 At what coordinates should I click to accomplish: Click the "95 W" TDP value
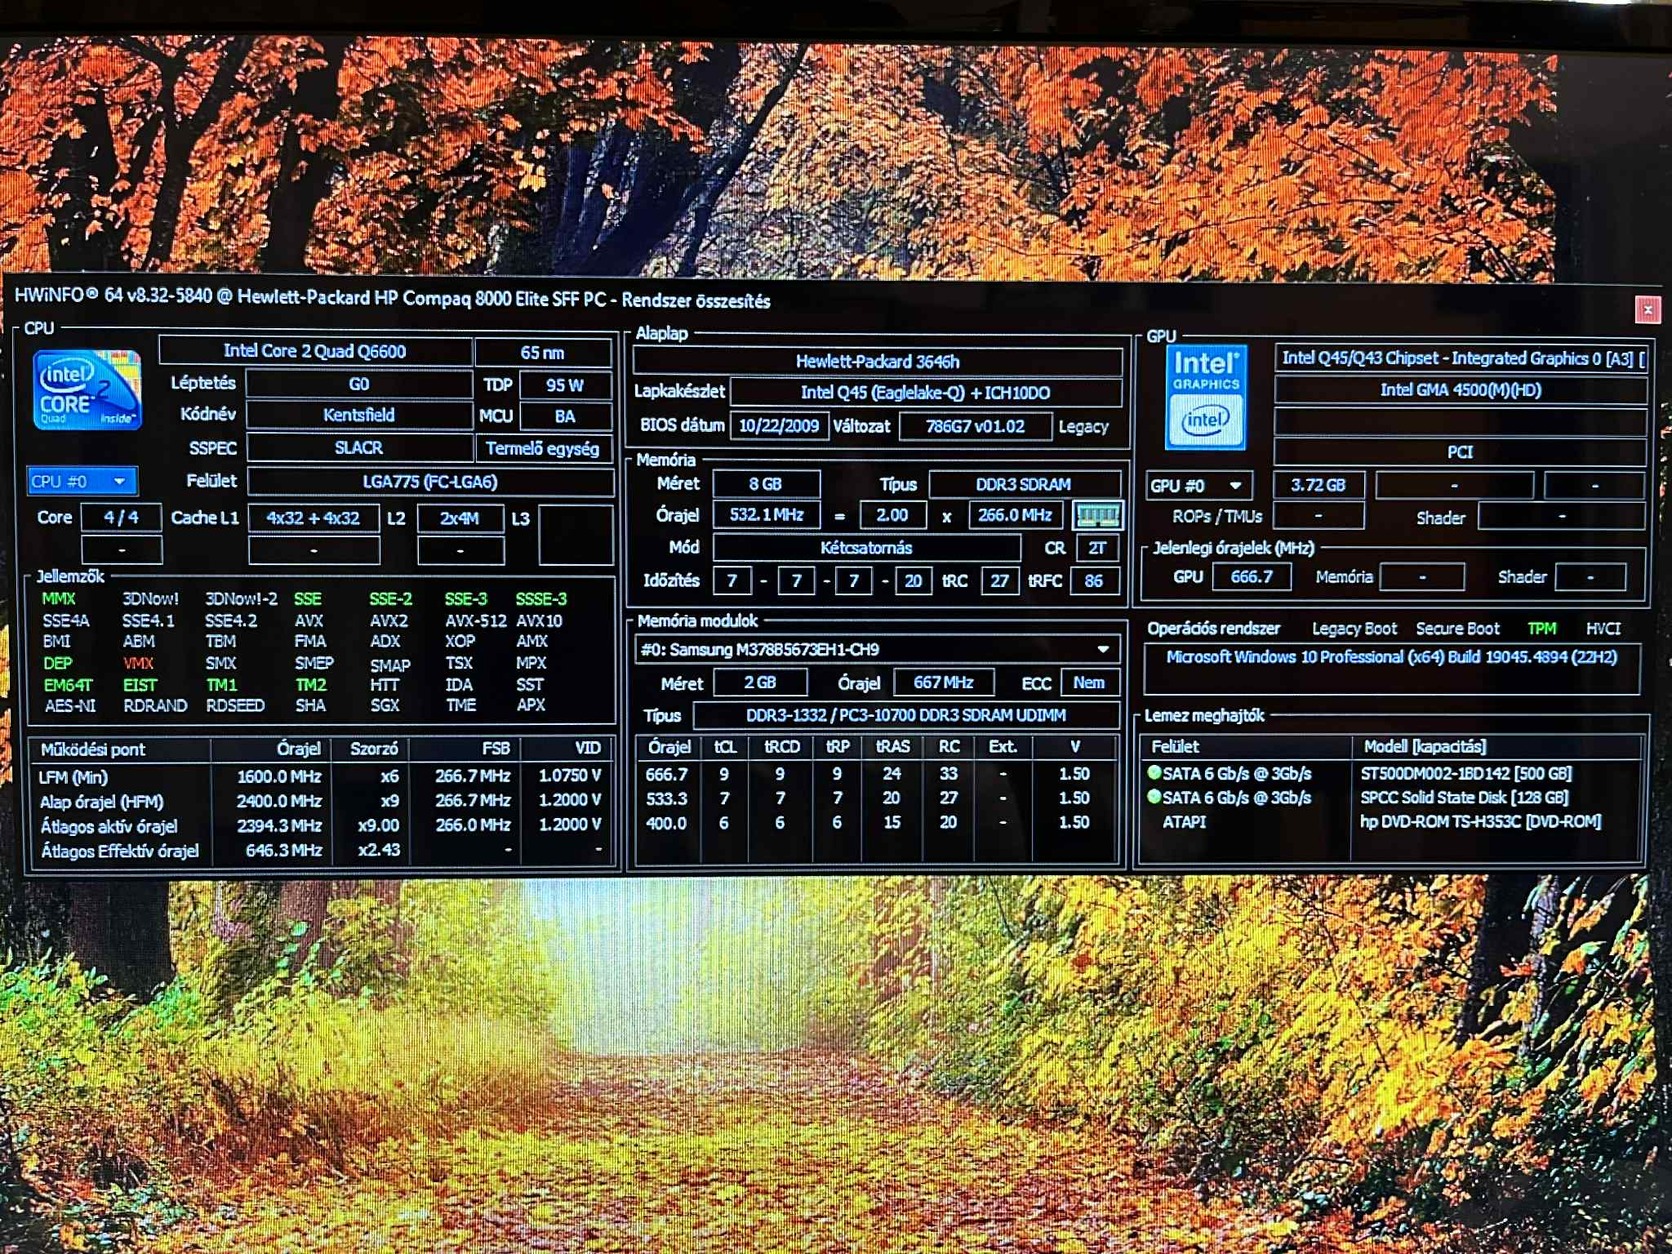(x=564, y=385)
